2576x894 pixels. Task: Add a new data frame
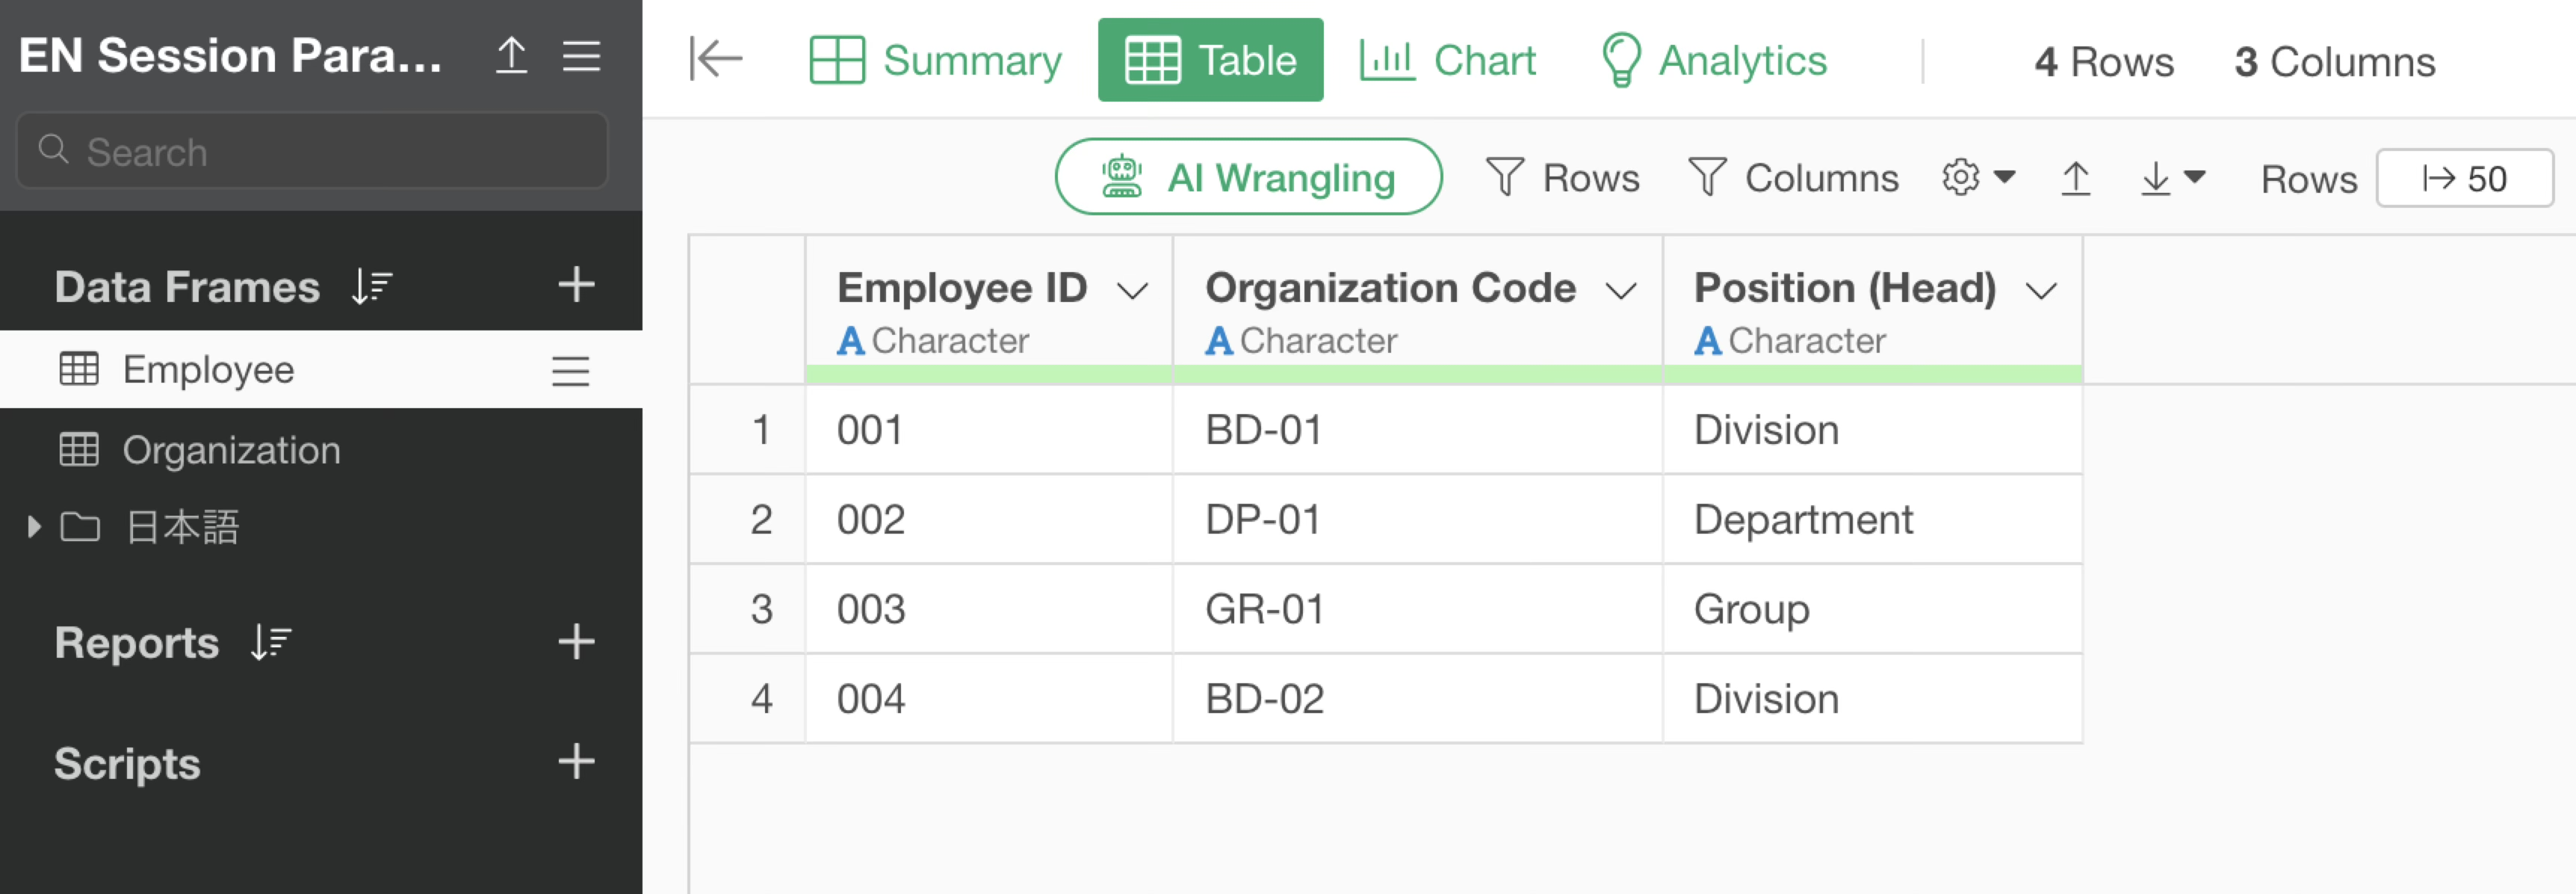click(576, 285)
